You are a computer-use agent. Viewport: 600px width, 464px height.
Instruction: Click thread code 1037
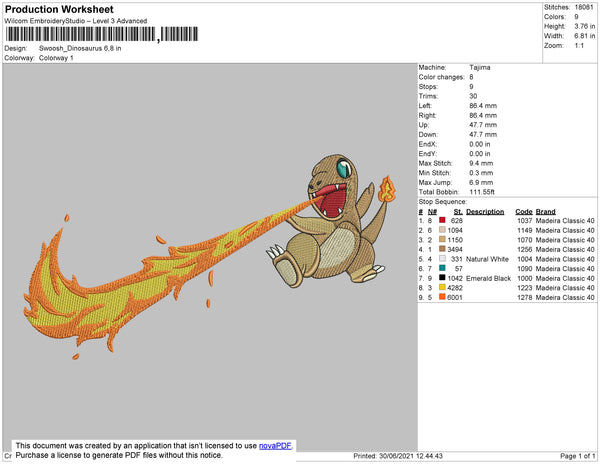tap(525, 221)
